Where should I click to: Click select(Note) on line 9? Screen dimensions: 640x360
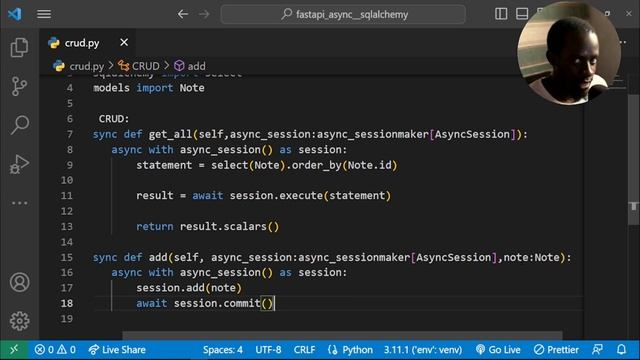pos(248,165)
